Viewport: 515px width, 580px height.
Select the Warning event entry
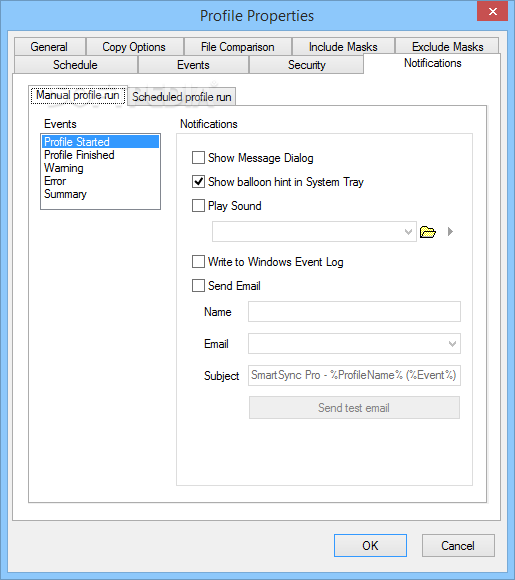click(100, 168)
